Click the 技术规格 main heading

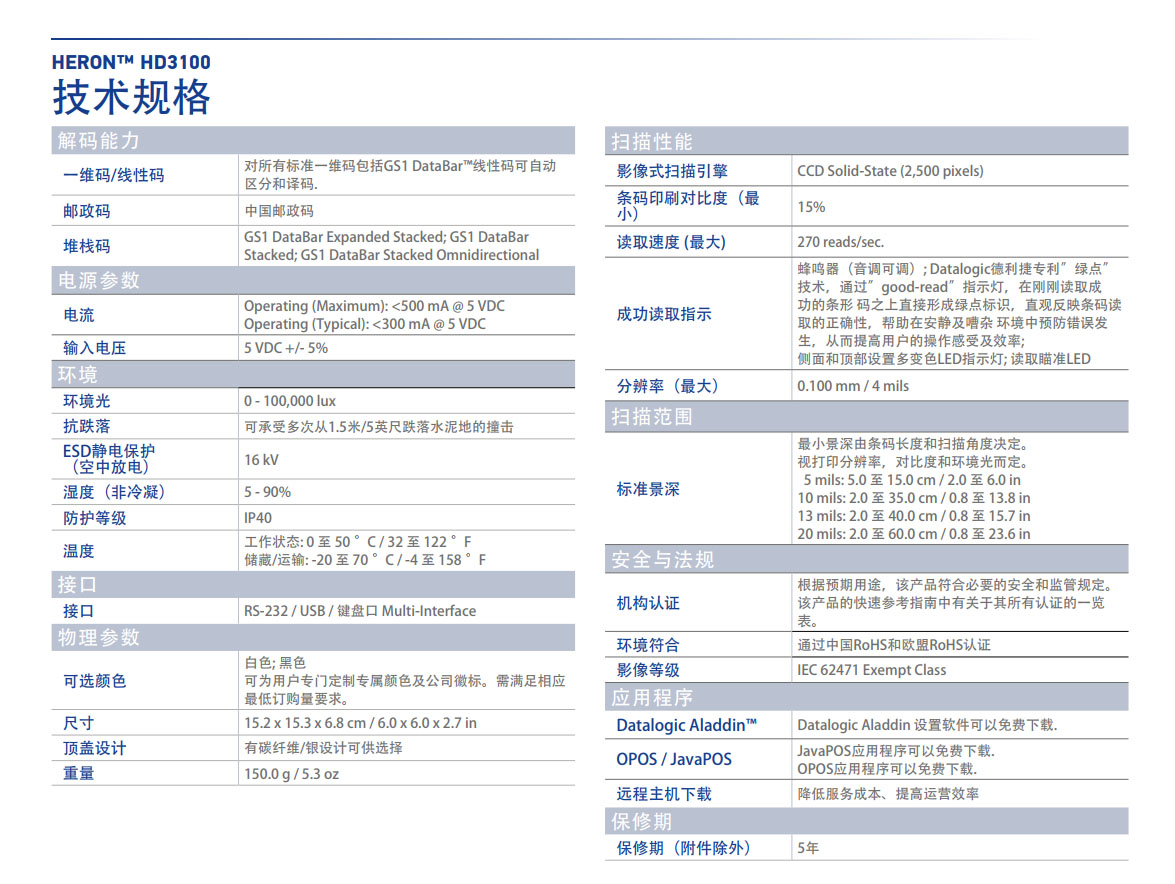click(x=131, y=98)
